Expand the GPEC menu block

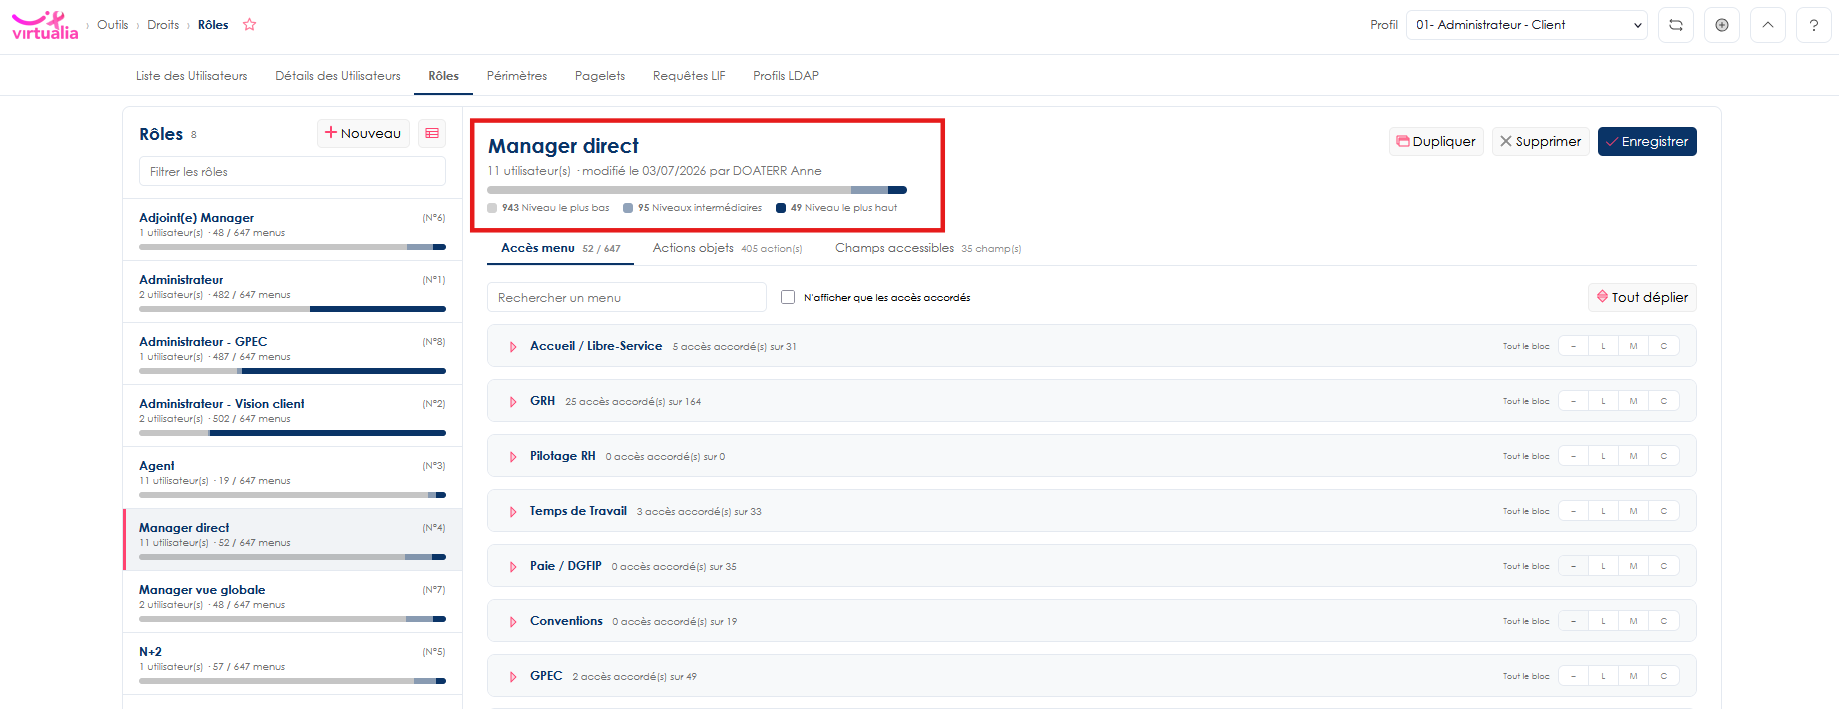click(x=513, y=677)
